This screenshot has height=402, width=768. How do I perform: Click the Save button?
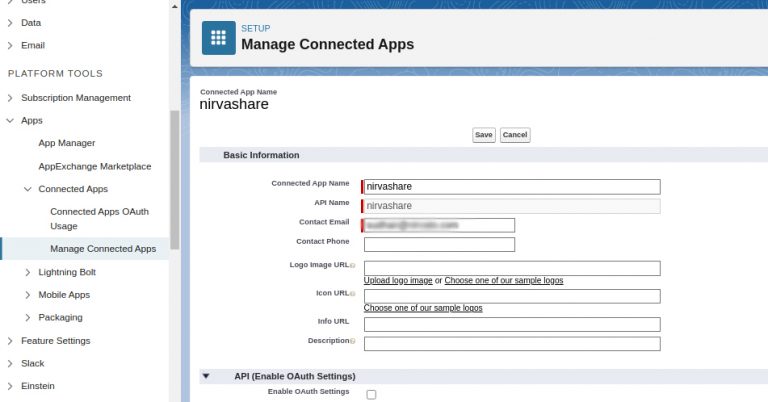click(483, 135)
